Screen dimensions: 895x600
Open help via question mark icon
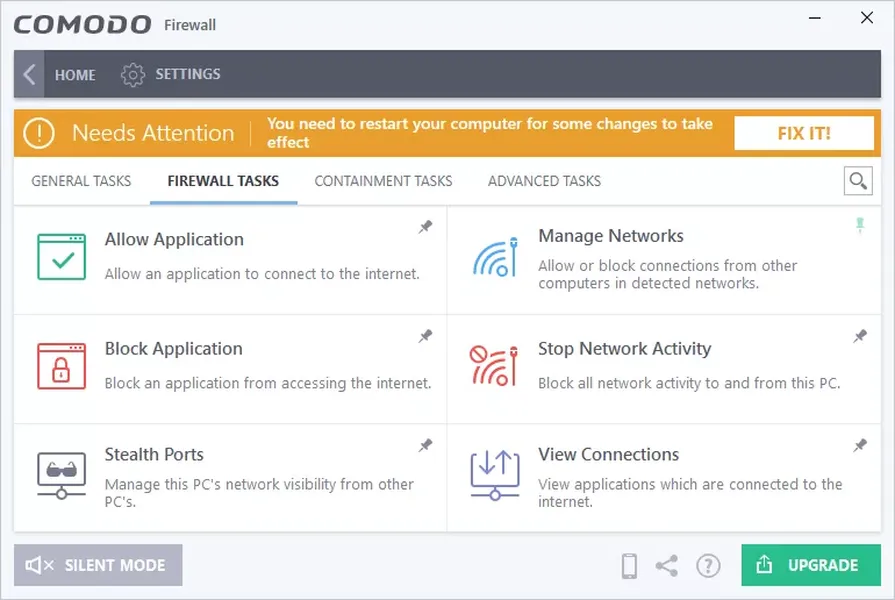click(x=708, y=566)
